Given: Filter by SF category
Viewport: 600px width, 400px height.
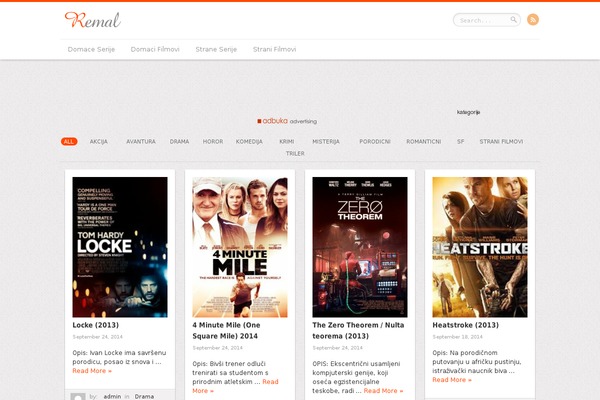Looking at the screenshot, I should 460,142.
